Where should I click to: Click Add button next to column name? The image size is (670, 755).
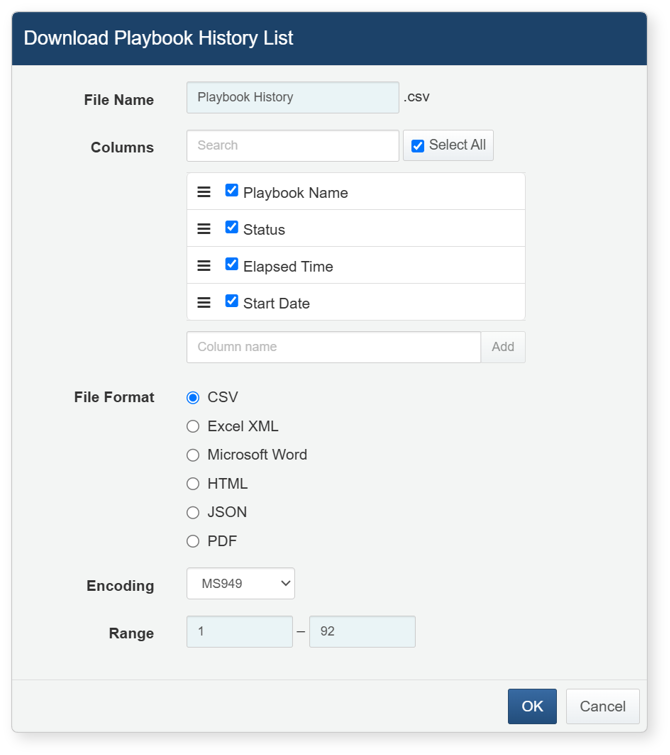(x=503, y=347)
